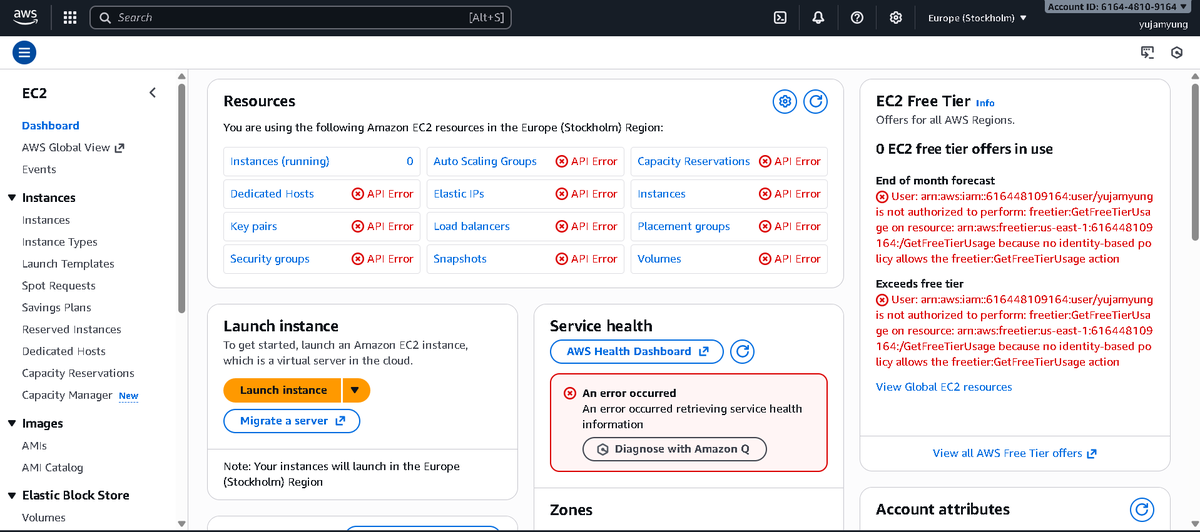Click the orange Launch instance button
The width and height of the screenshot is (1200, 532).
click(283, 390)
